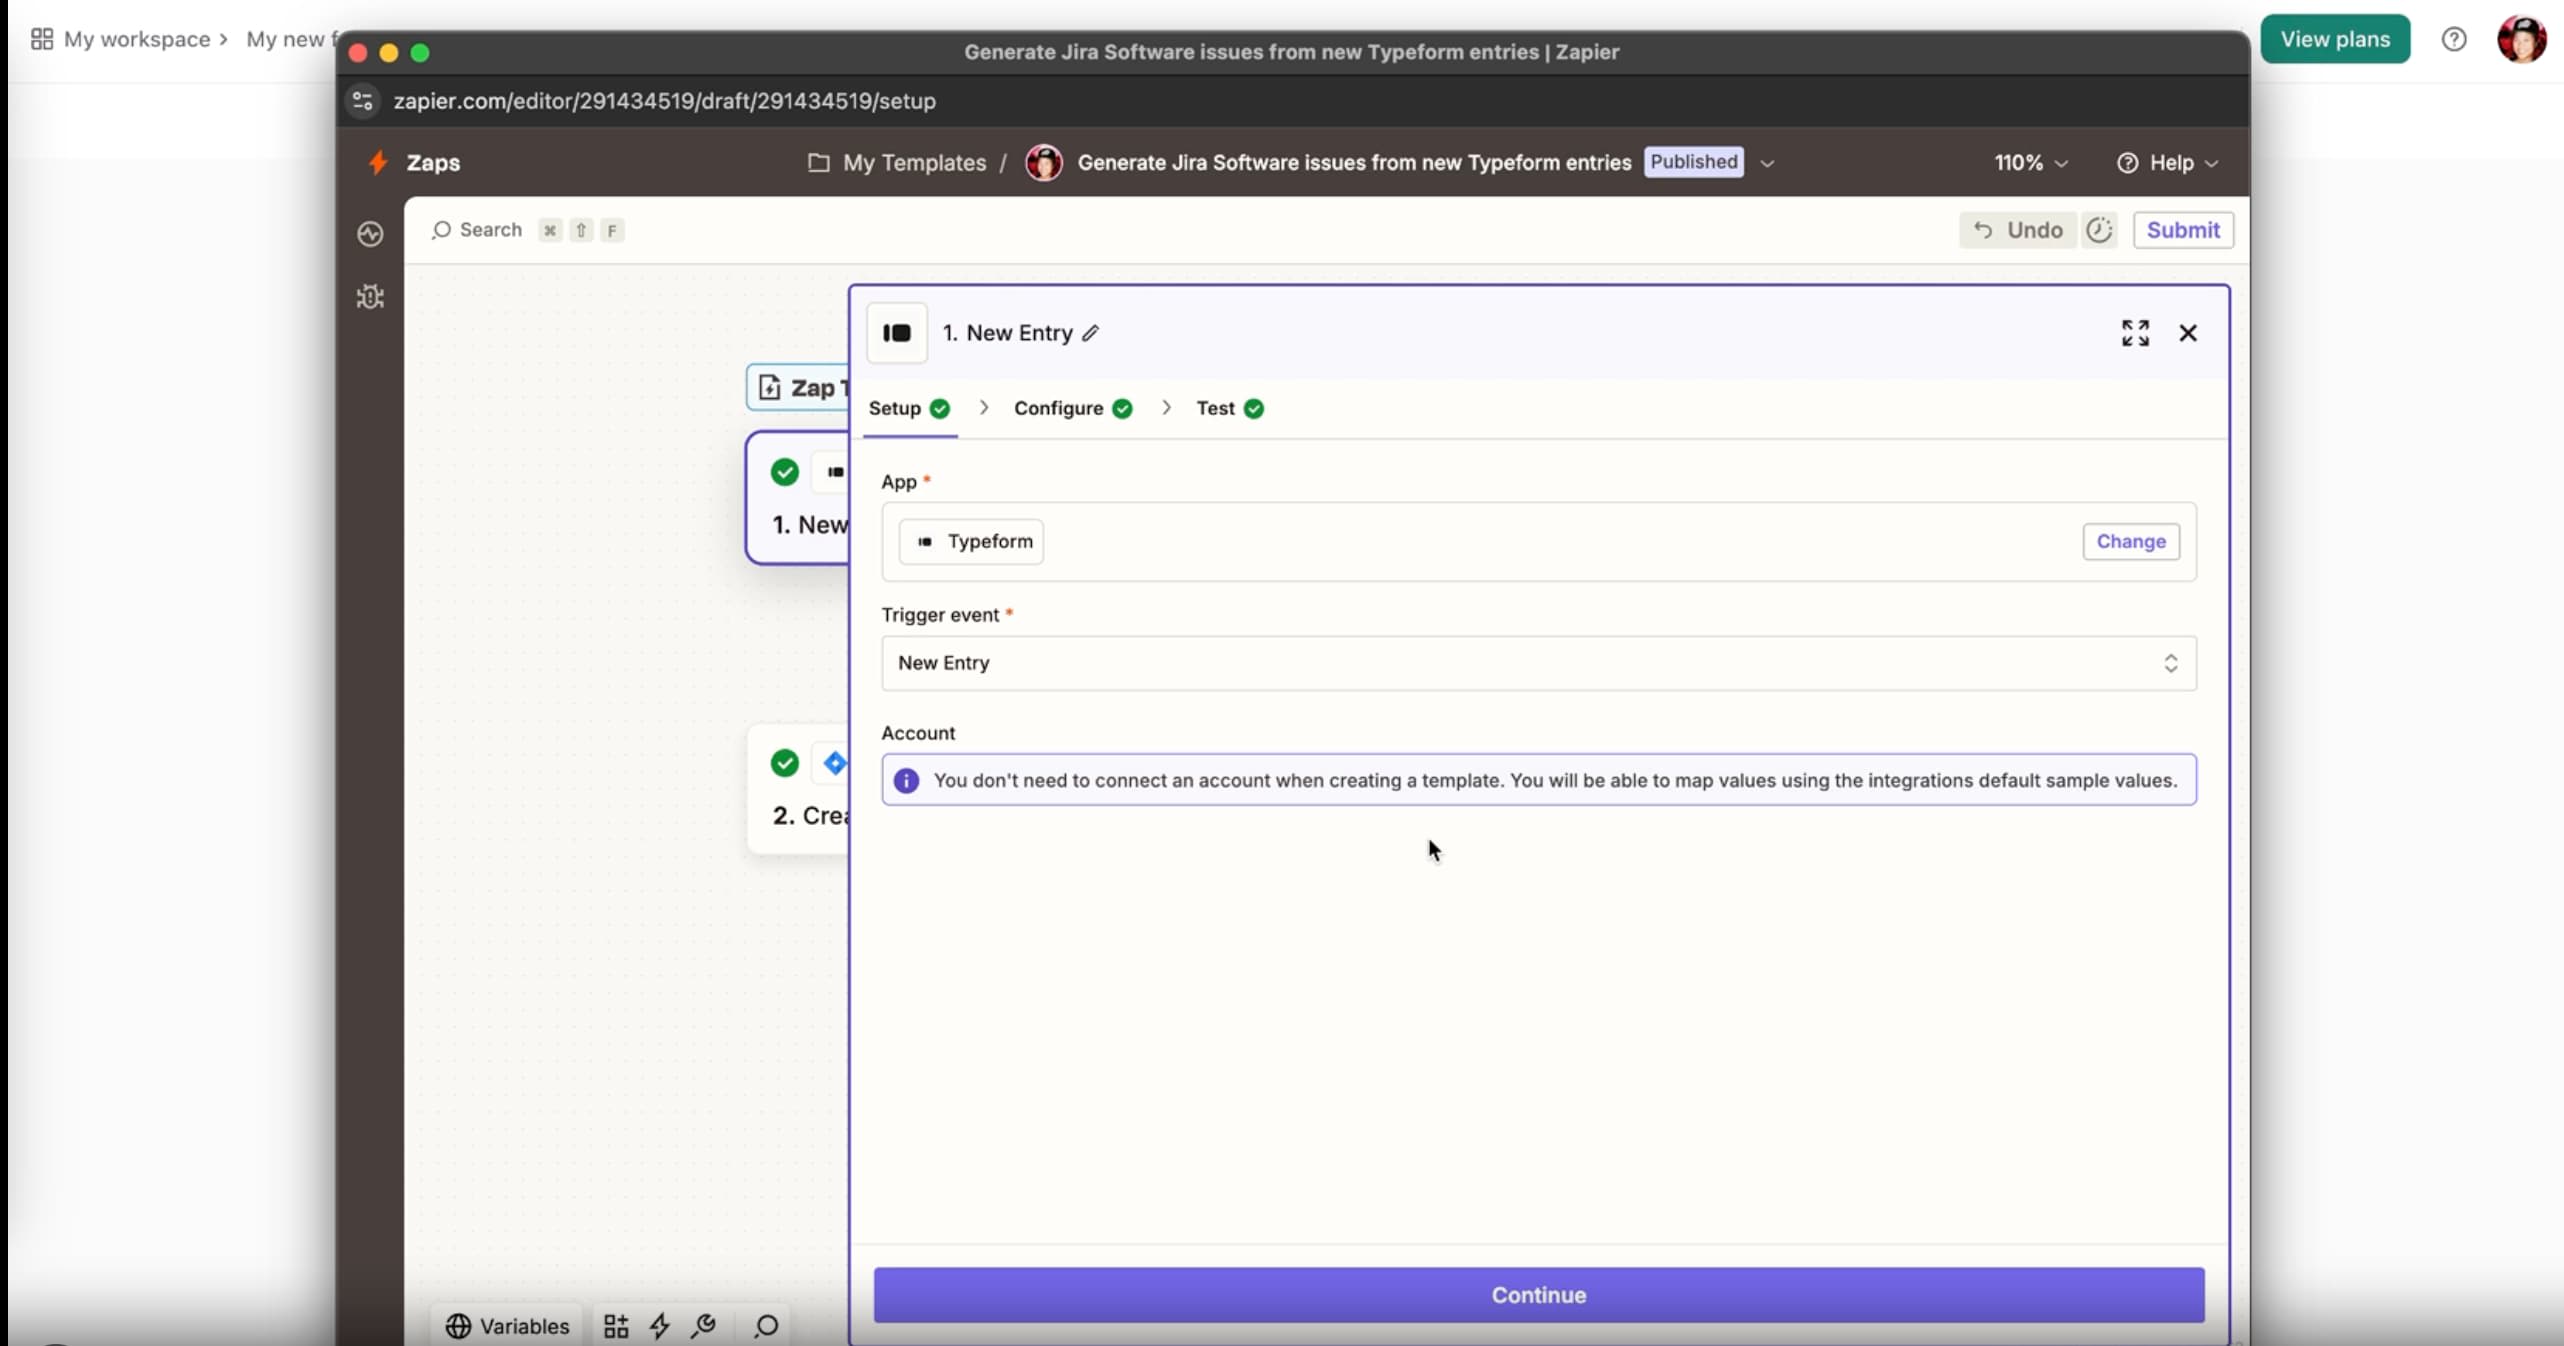Click the Continue button
This screenshot has height=1346, width=2564.
[x=1539, y=1295]
